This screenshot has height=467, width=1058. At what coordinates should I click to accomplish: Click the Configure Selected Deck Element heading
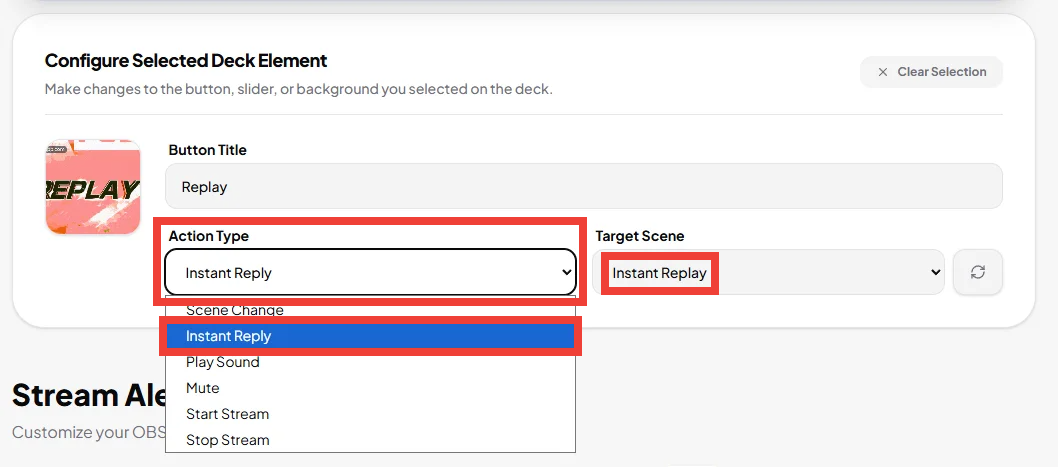[x=186, y=61]
